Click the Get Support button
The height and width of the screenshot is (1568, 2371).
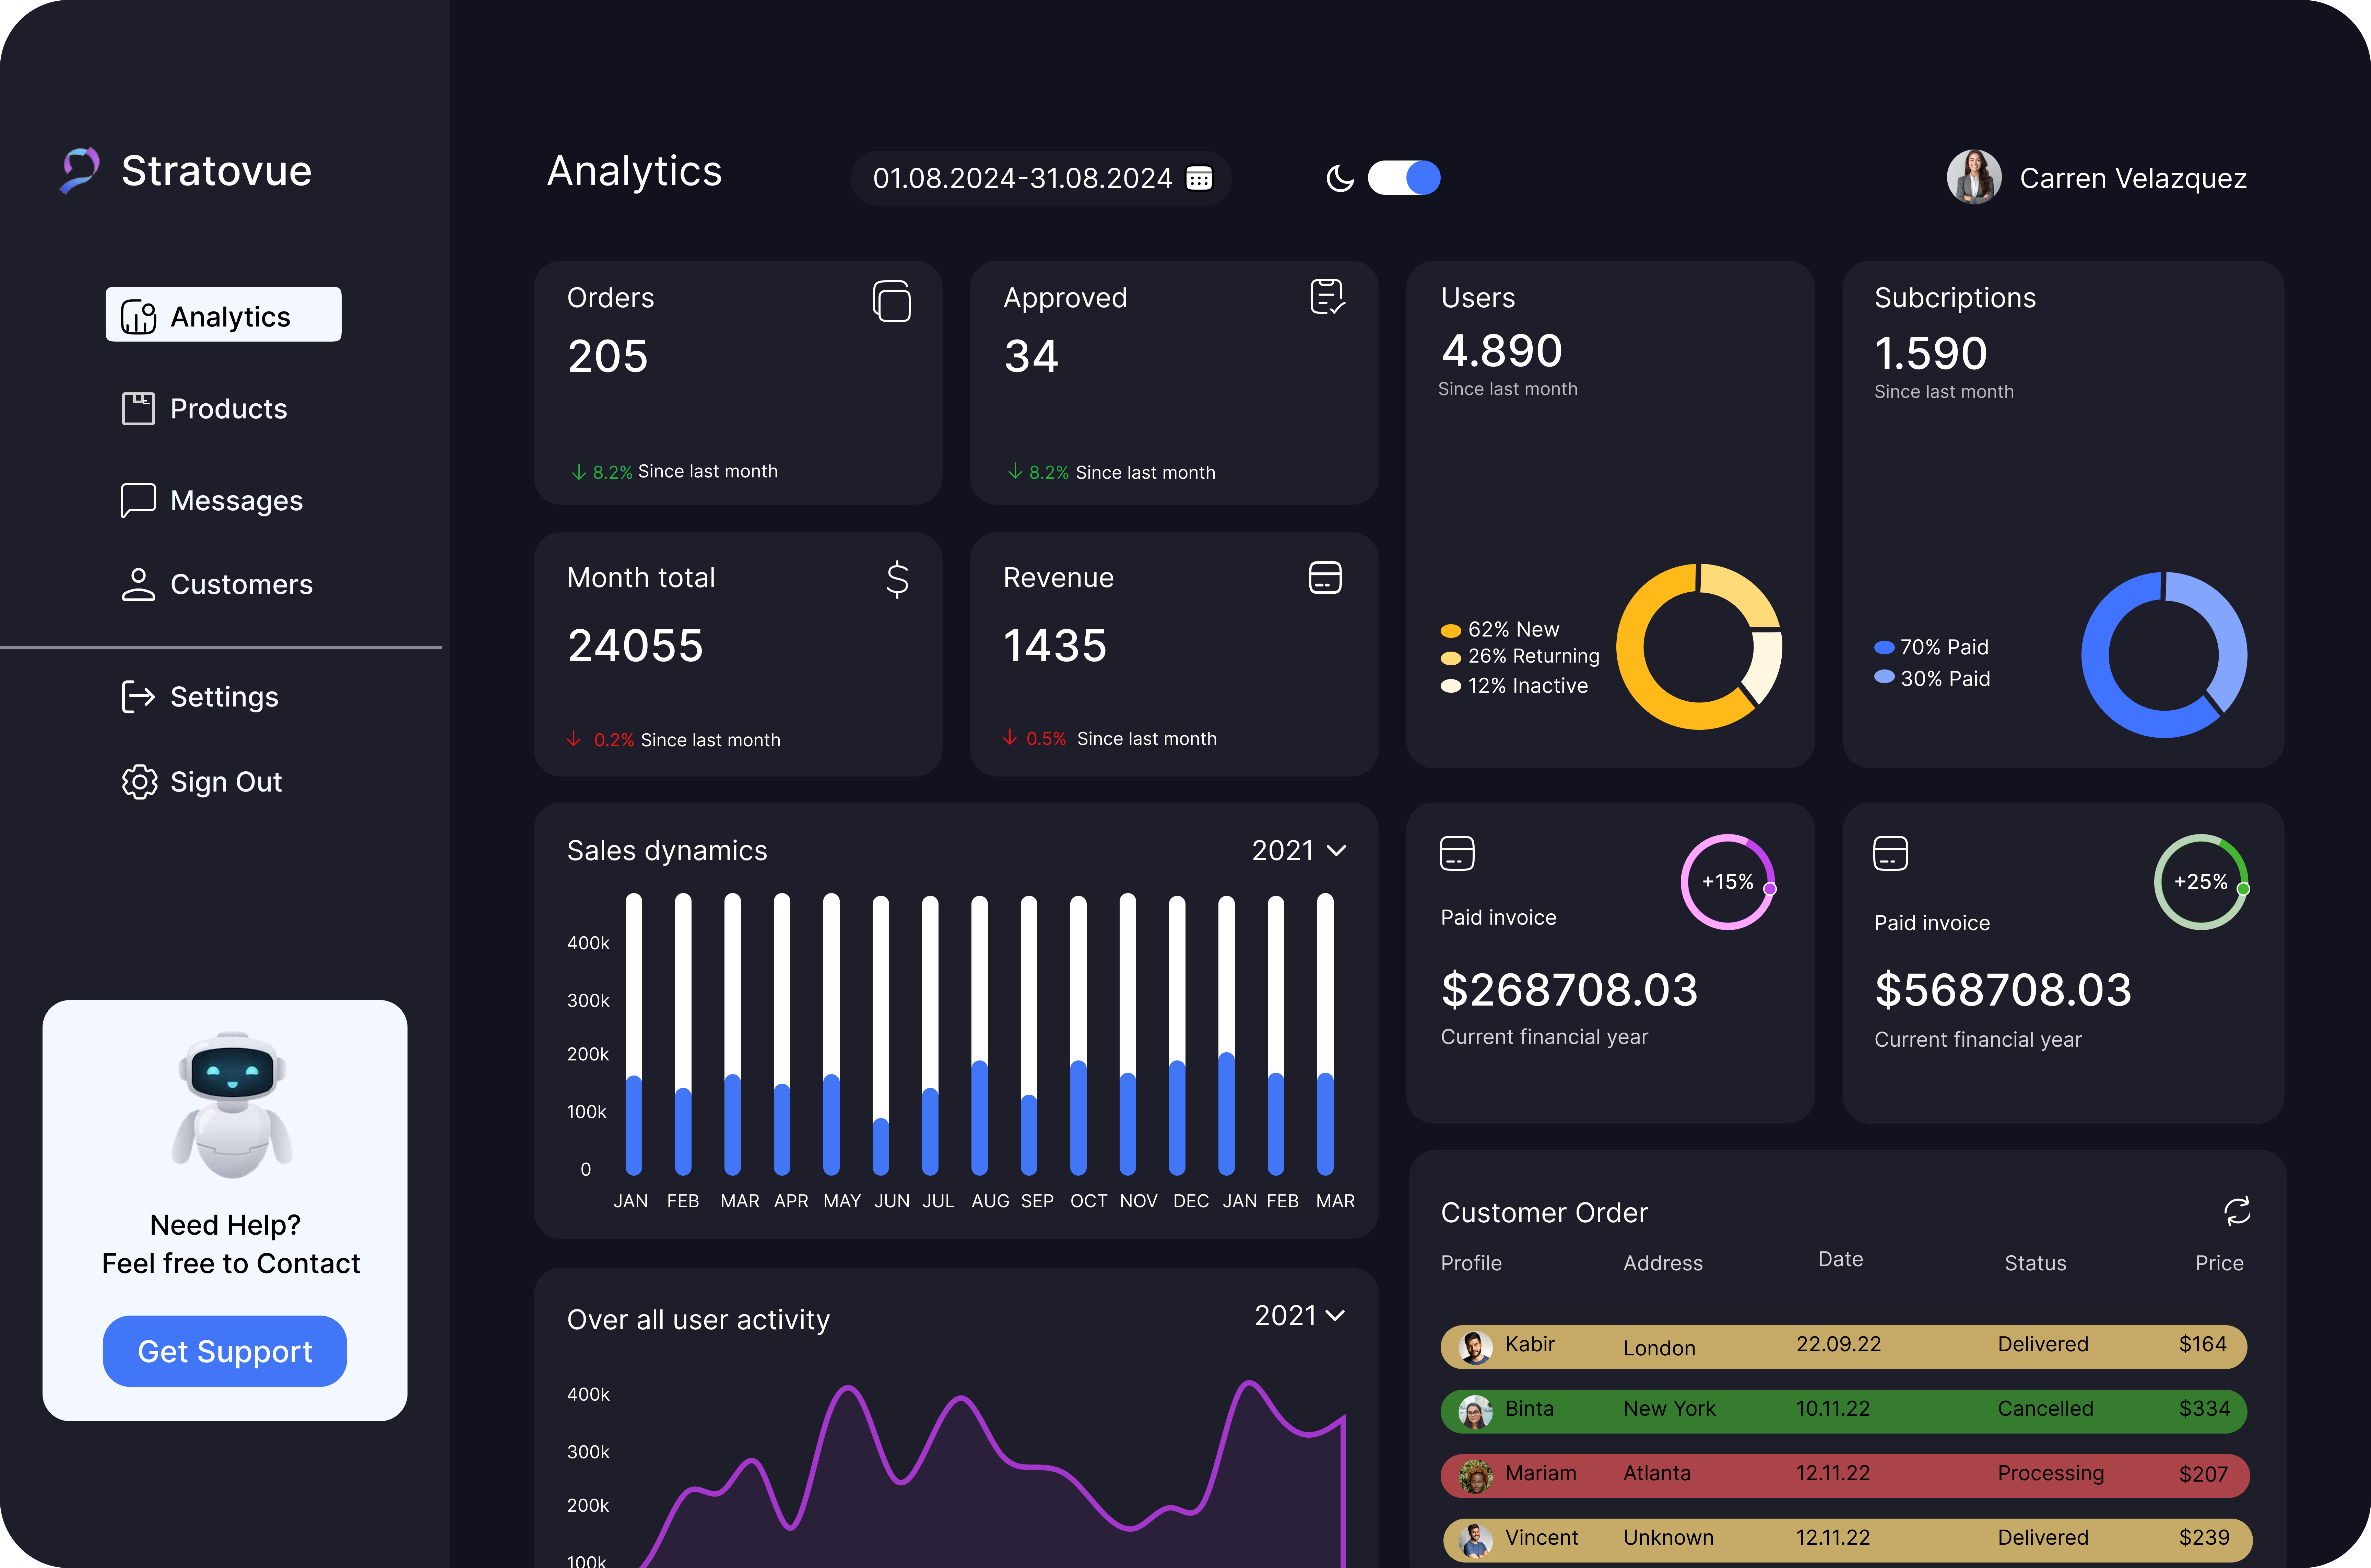click(x=225, y=1351)
